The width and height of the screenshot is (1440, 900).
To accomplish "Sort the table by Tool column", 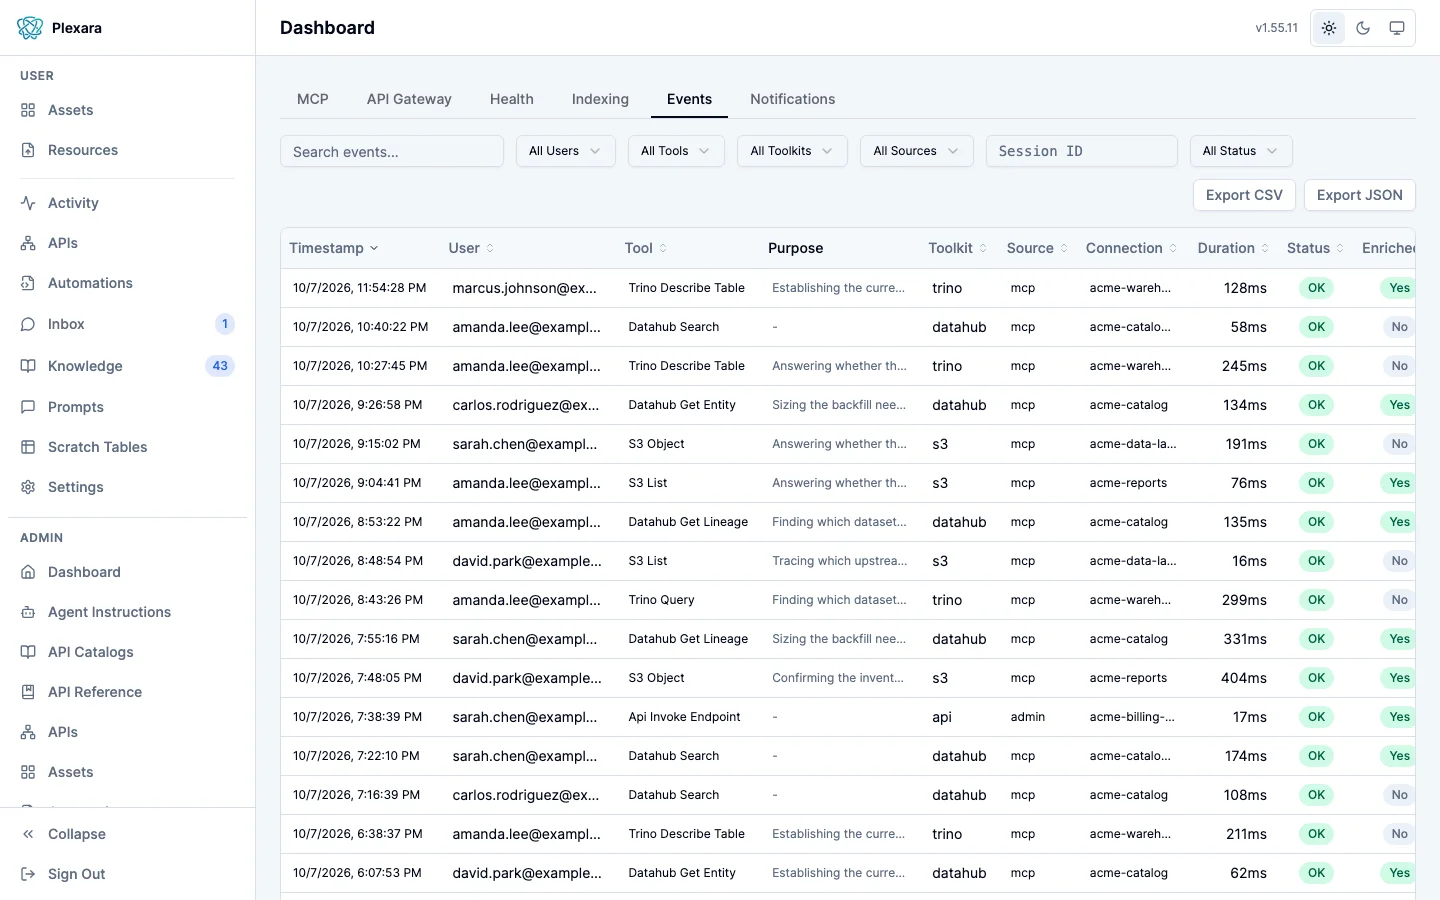I will pos(646,248).
